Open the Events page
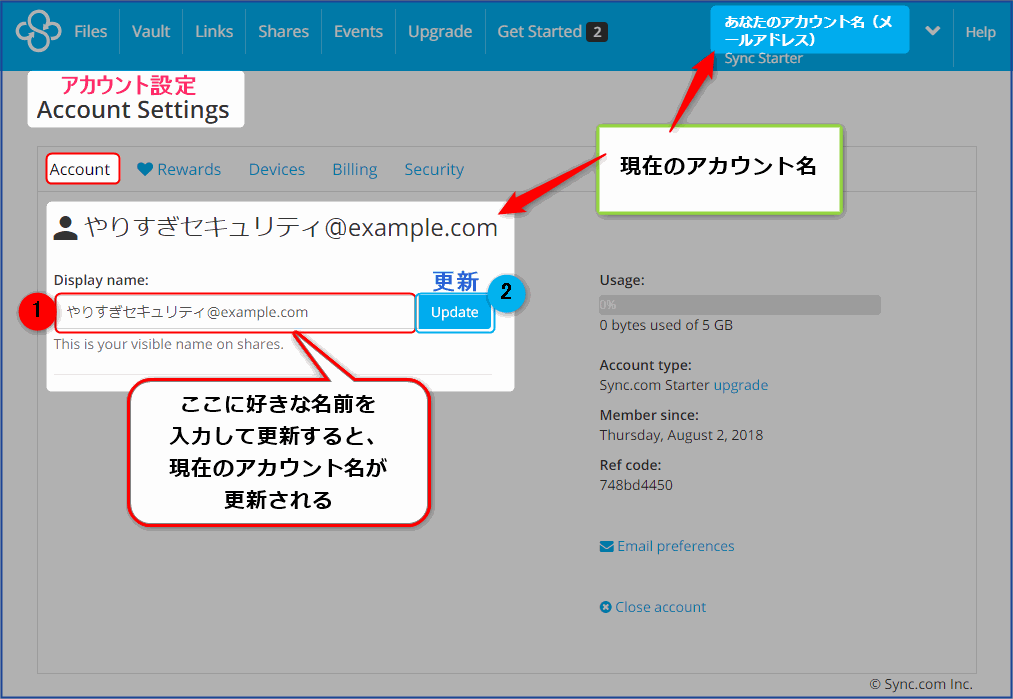 [358, 31]
